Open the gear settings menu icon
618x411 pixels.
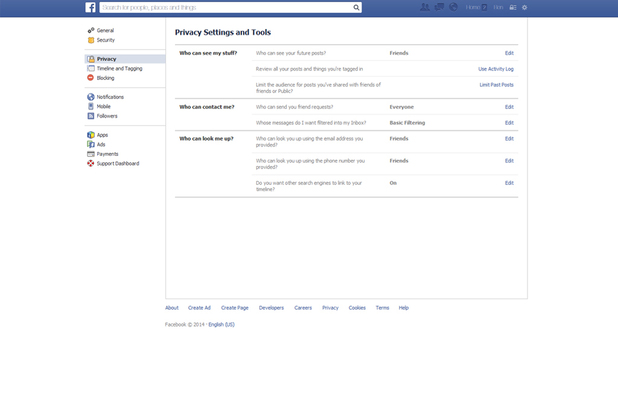point(525,7)
